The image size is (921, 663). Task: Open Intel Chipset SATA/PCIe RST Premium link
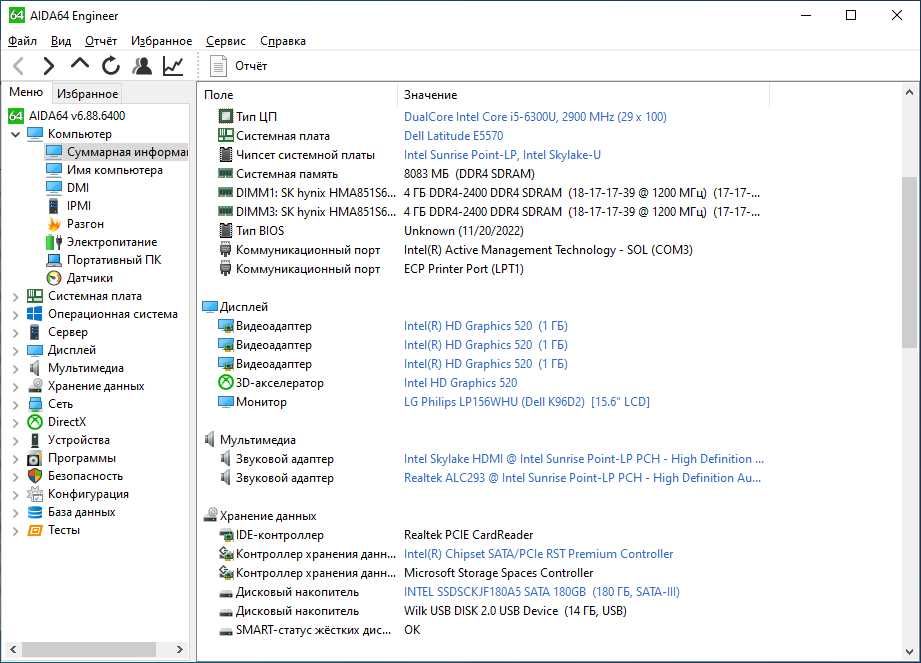point(538,554)
